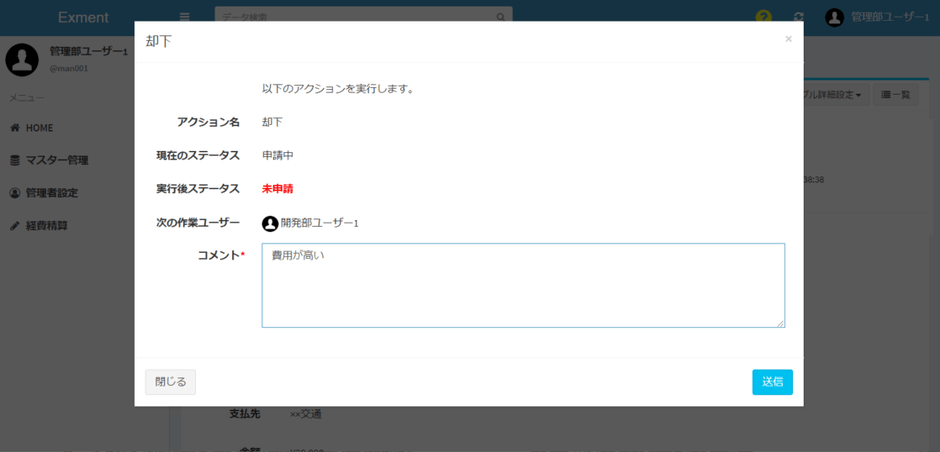Viewport: 940px width, 452px height.
Task: Click the search magnifier icon
Action: (x=501, y=17)
